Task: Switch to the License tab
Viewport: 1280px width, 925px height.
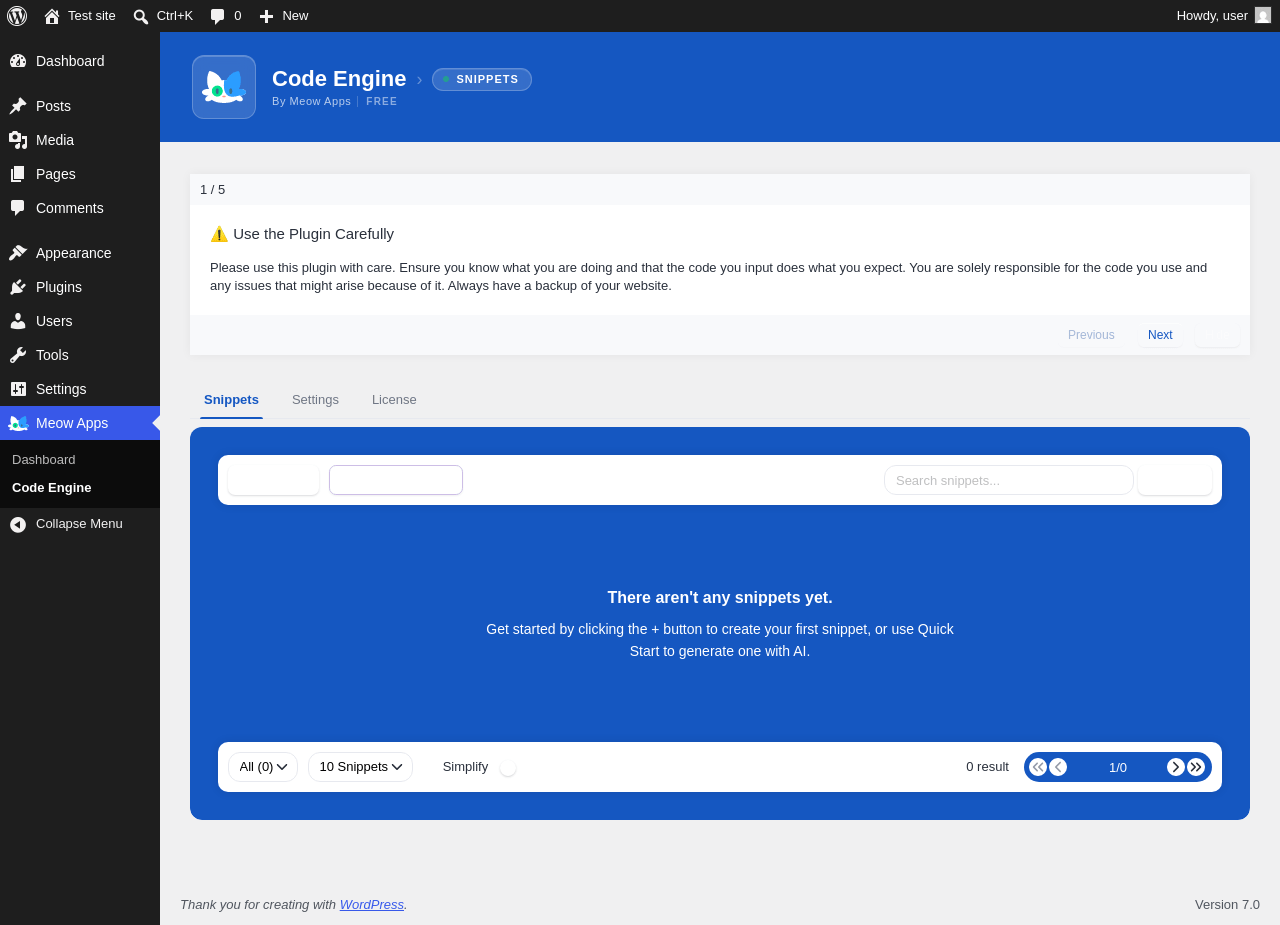Action: (394, 400)
